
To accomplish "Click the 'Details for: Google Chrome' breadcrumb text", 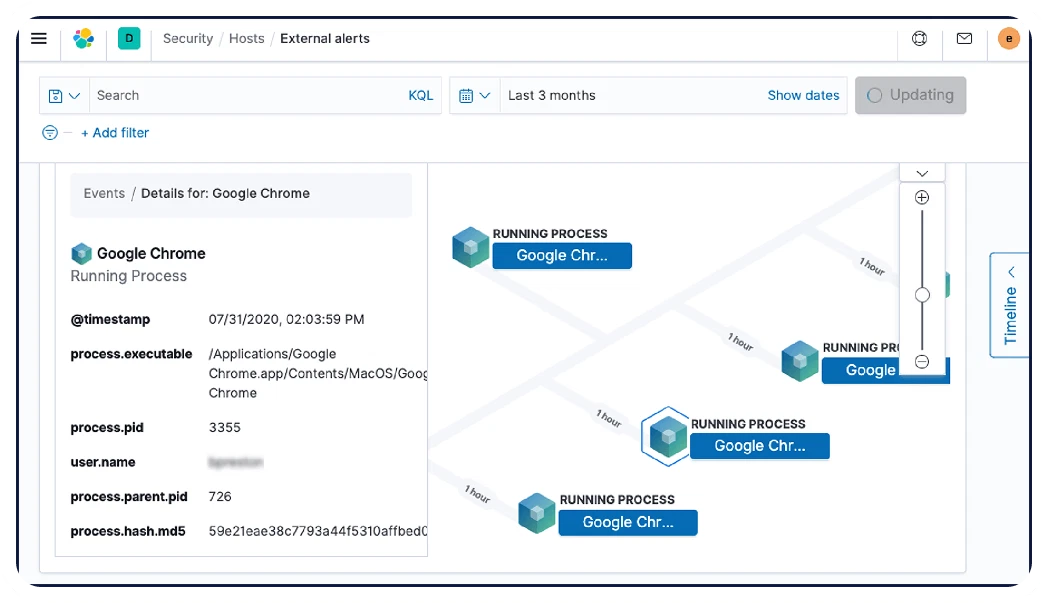I will click(x=225, y=193).
